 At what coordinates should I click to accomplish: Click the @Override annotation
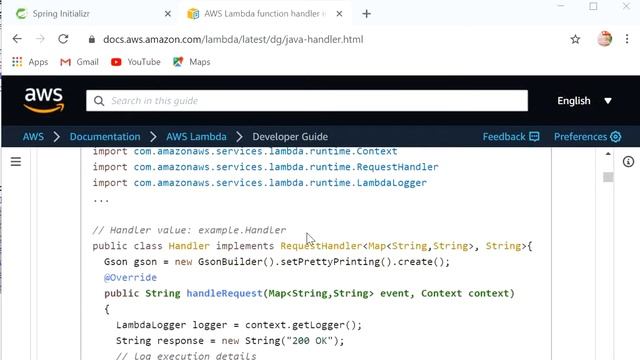point(130,278)
